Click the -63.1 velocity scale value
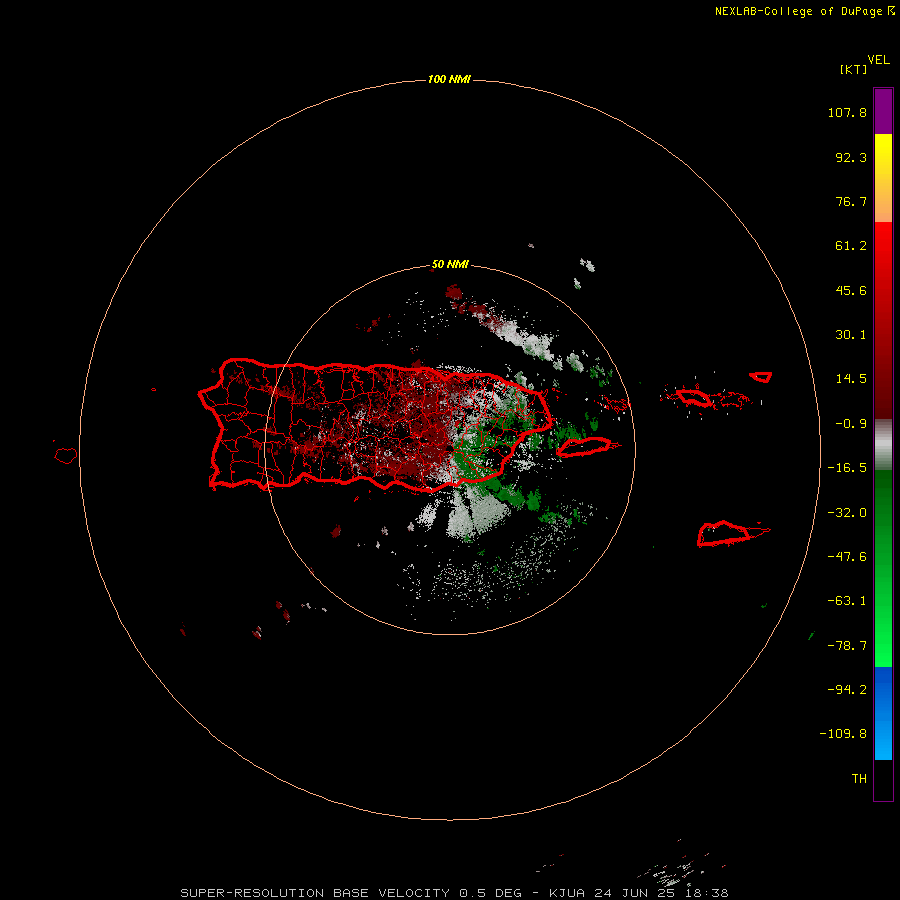Viewport: 900px width, 900px height. click(x=847, y=601)
